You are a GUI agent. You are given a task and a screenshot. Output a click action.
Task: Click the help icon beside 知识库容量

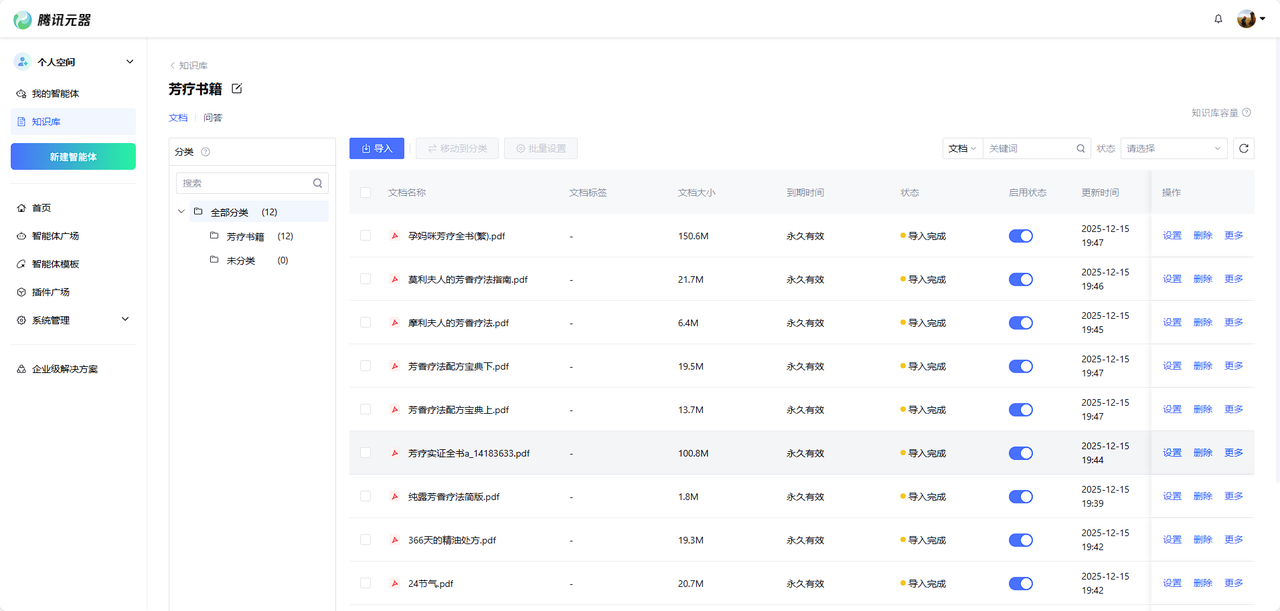[x=1246, y=113]
